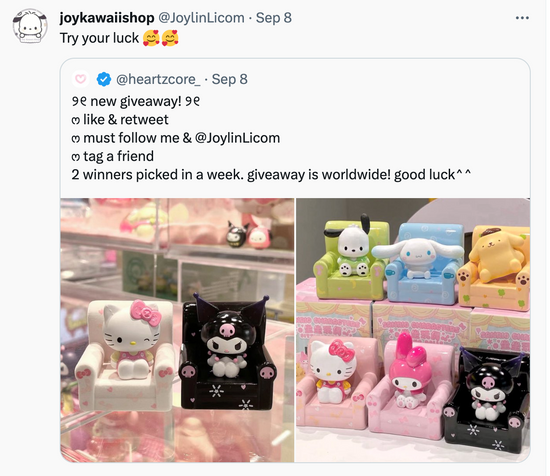550x476 pixels.
Task: Click the quoted tweet's Sep 8 date
Action: click(x=229, y=79)
